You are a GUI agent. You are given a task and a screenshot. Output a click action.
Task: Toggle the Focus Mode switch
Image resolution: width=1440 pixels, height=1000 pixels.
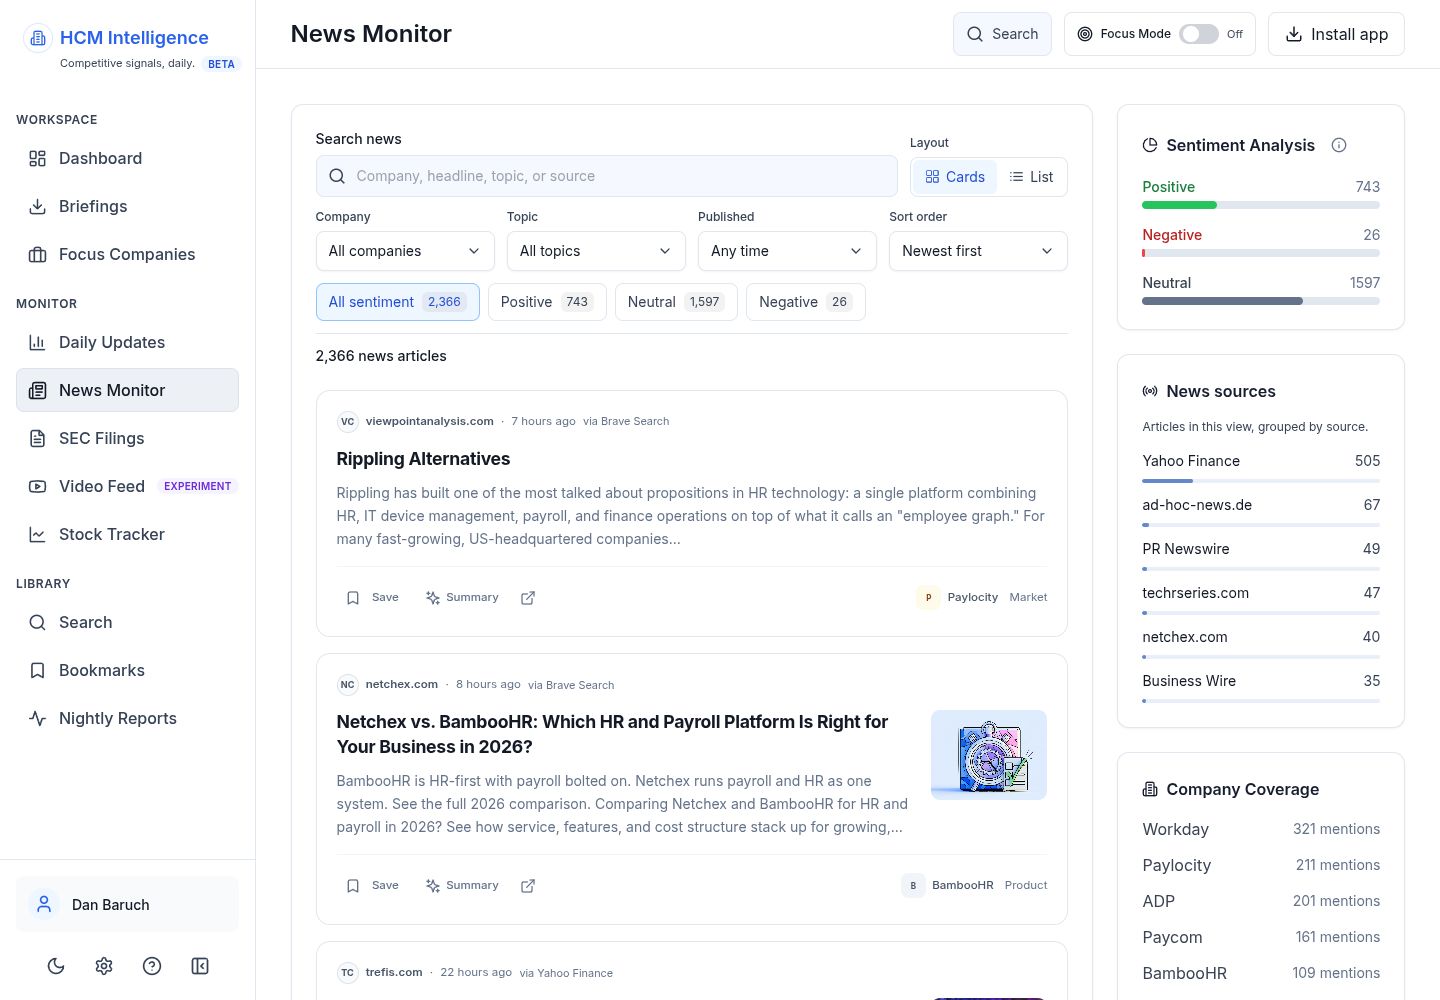coord(1198,34)
